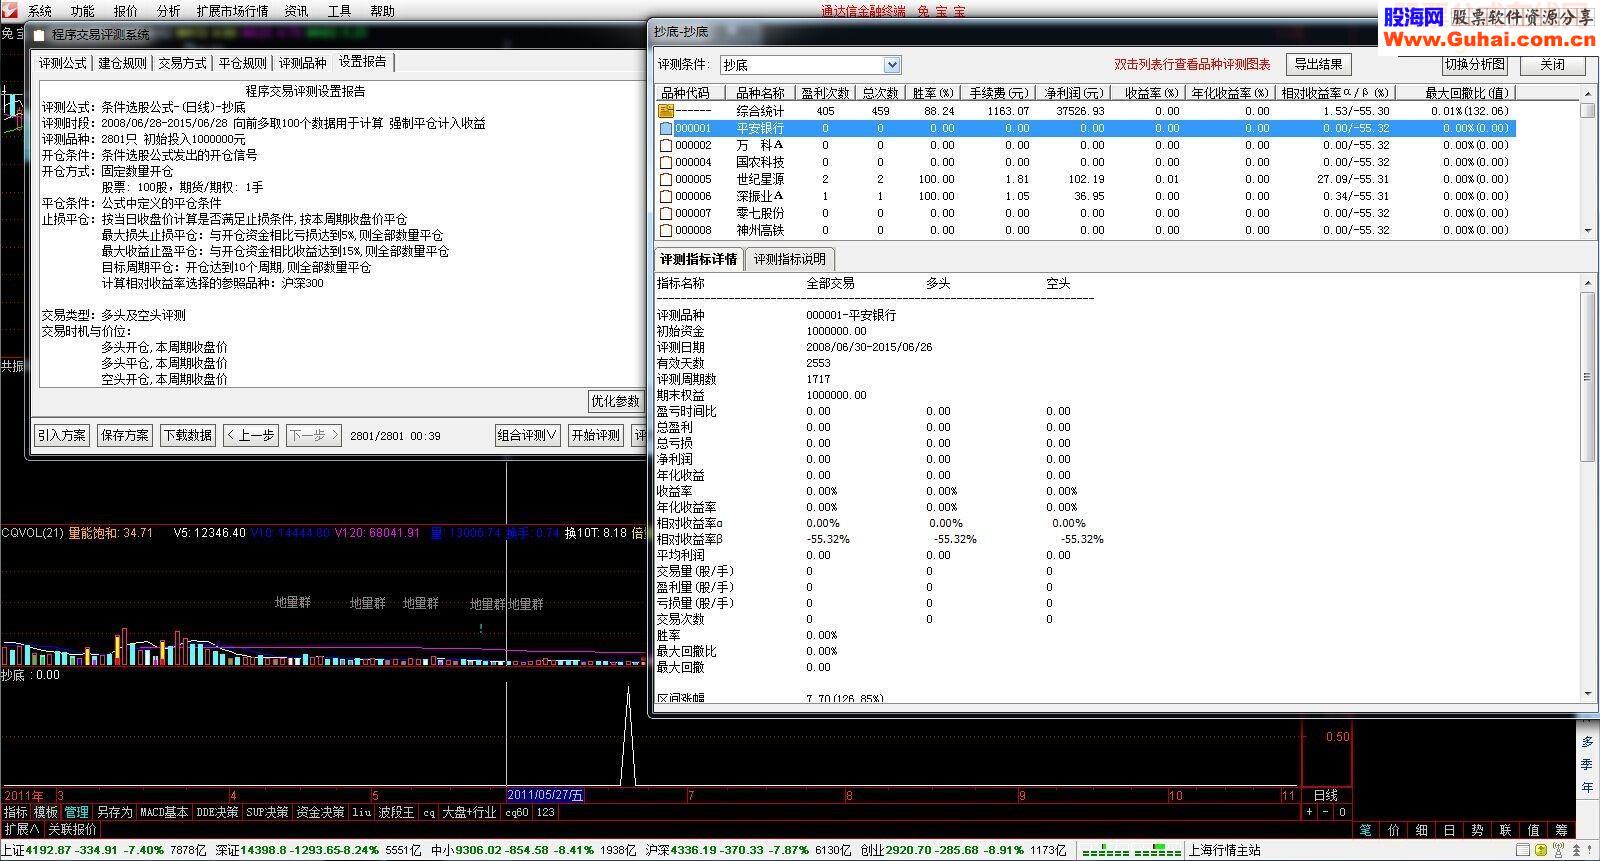Sort by the 品种代码 column header
Image resolution: width=1600 pixels, height=861 pixels.
pos(690,93)
